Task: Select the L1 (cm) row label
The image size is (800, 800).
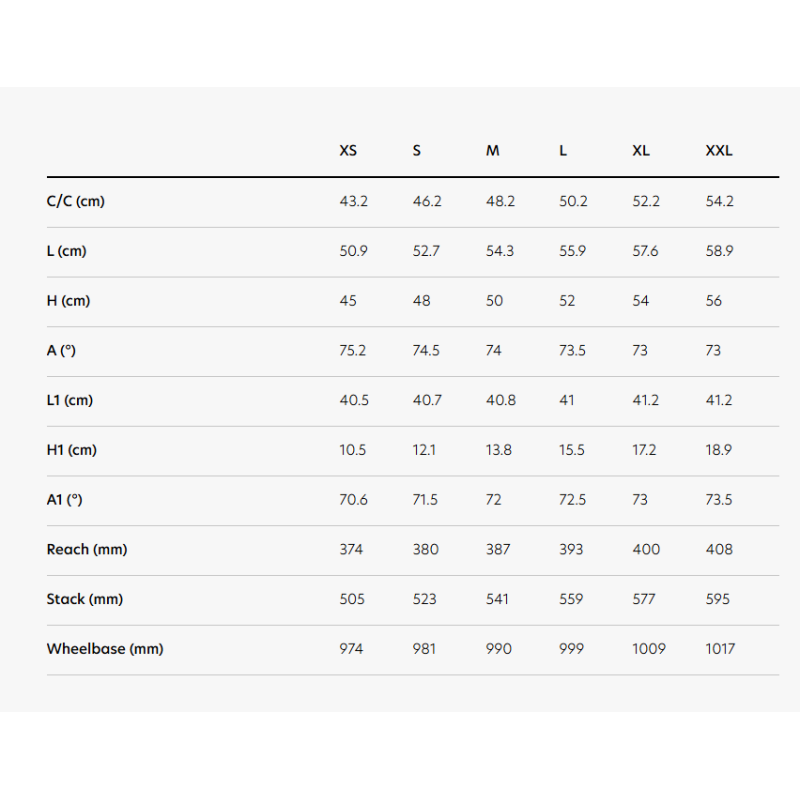Action: click(x=70, y=400)
